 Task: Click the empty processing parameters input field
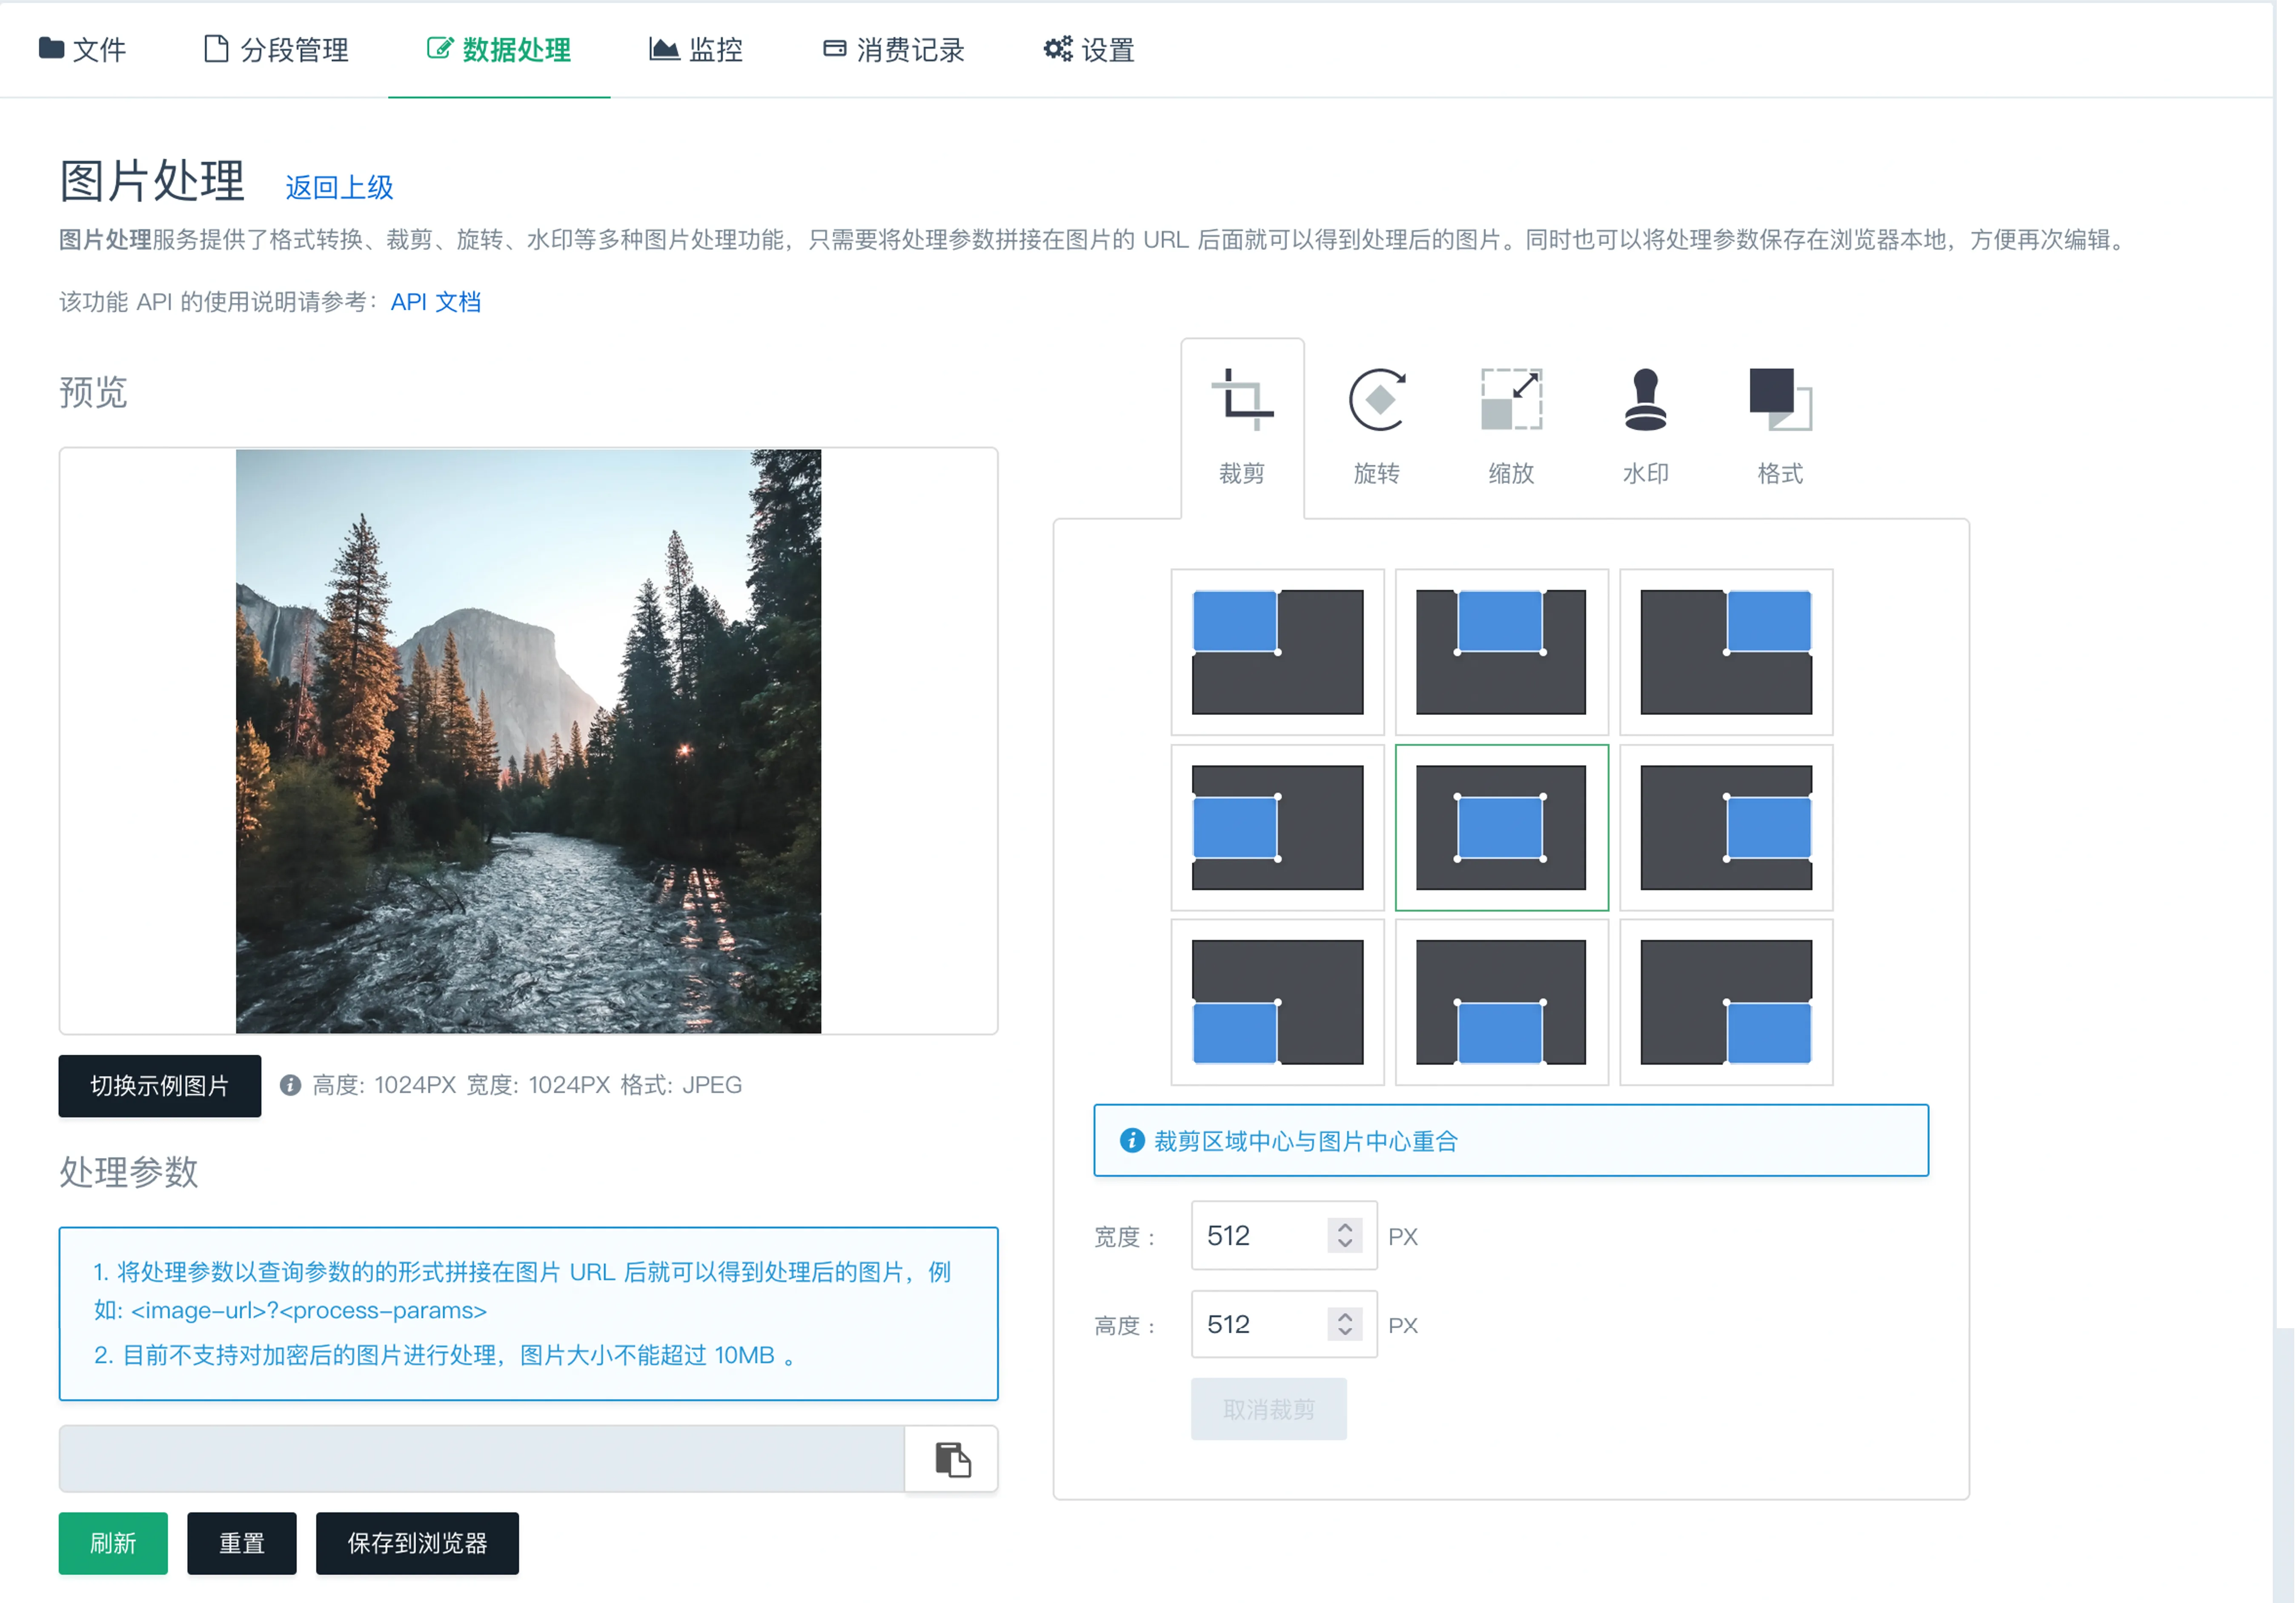tap(480, 1459)
